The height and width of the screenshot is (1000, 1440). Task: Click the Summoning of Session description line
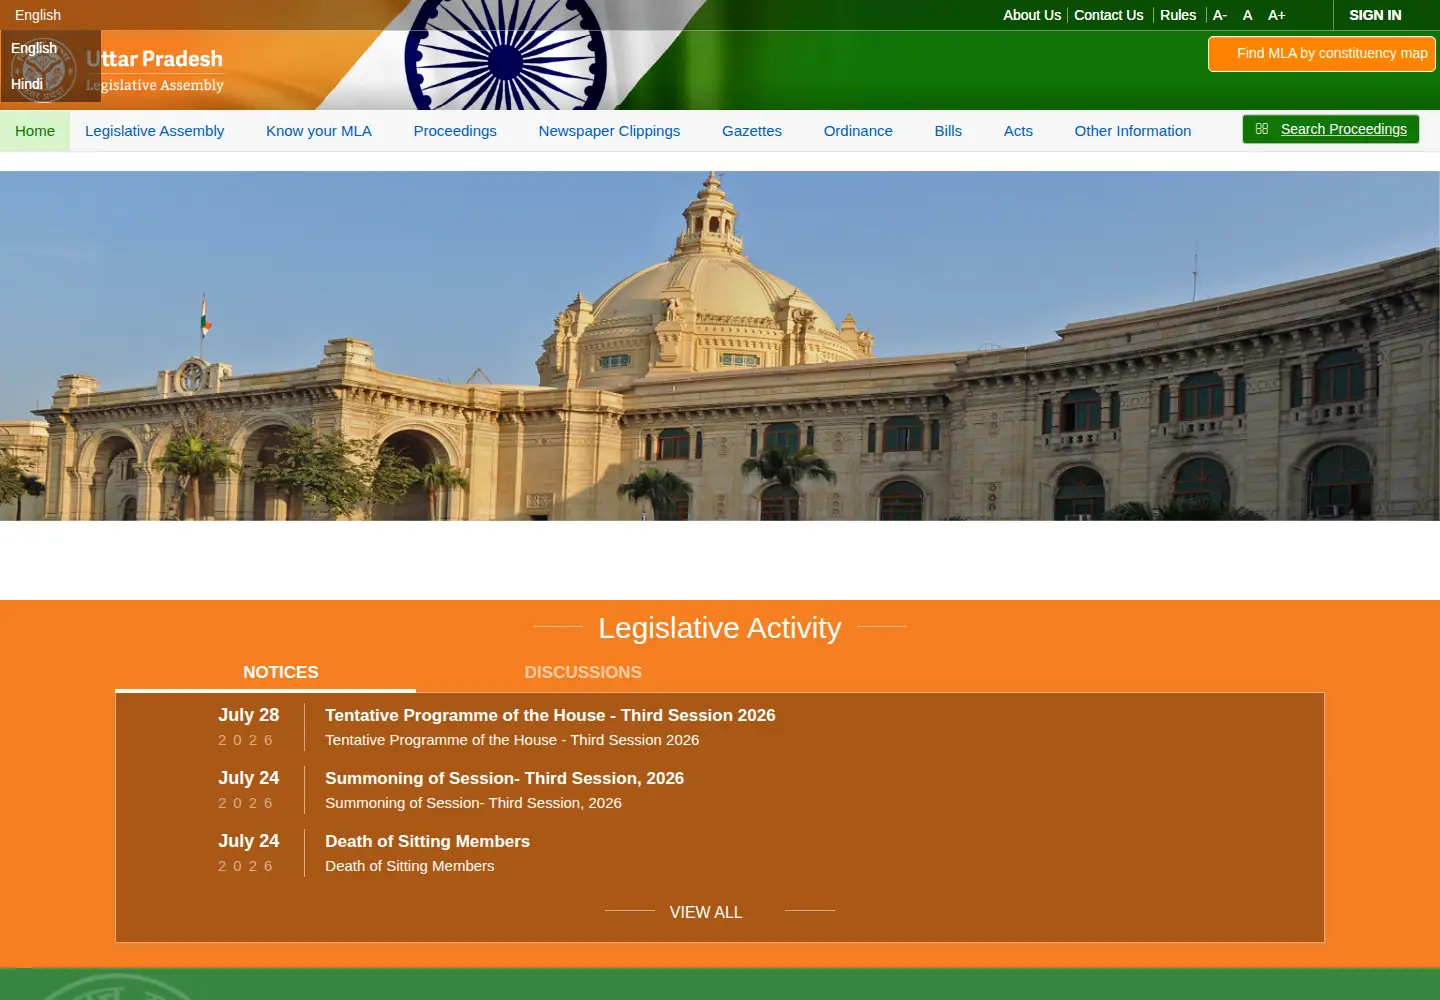tap(473, 803)
